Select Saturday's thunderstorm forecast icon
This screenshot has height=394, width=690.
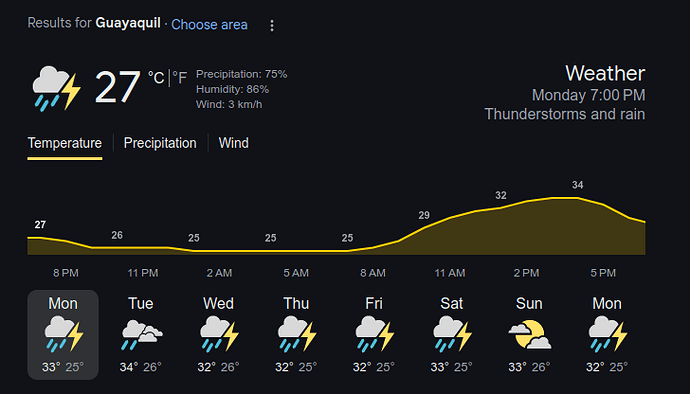click(452, 334)
